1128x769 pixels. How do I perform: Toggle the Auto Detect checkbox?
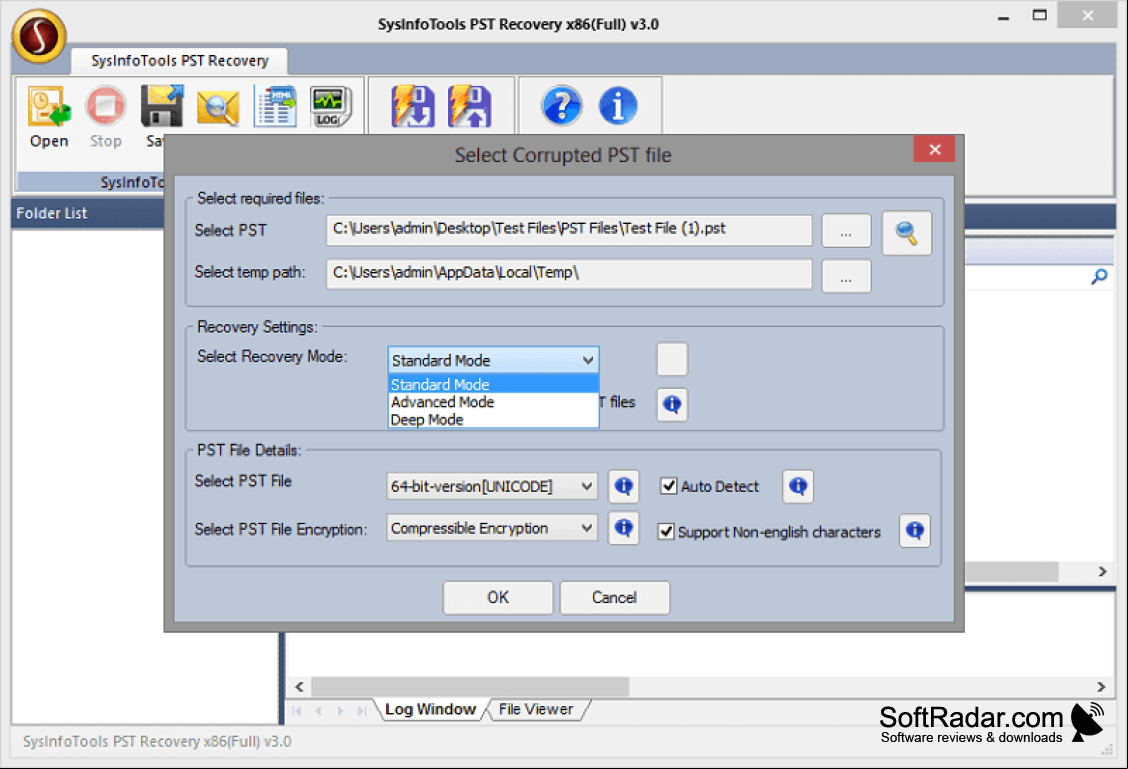click(668, 486)
